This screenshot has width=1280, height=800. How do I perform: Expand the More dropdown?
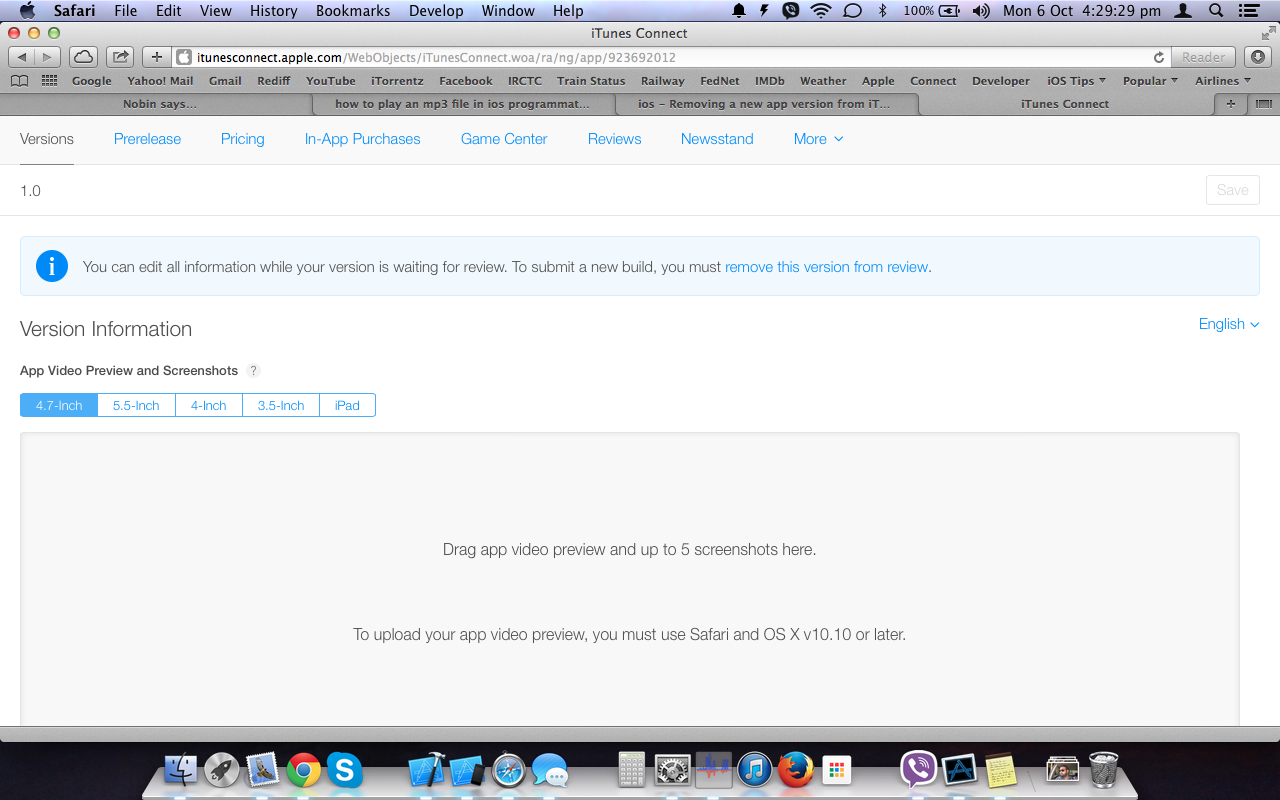[818, 139]
